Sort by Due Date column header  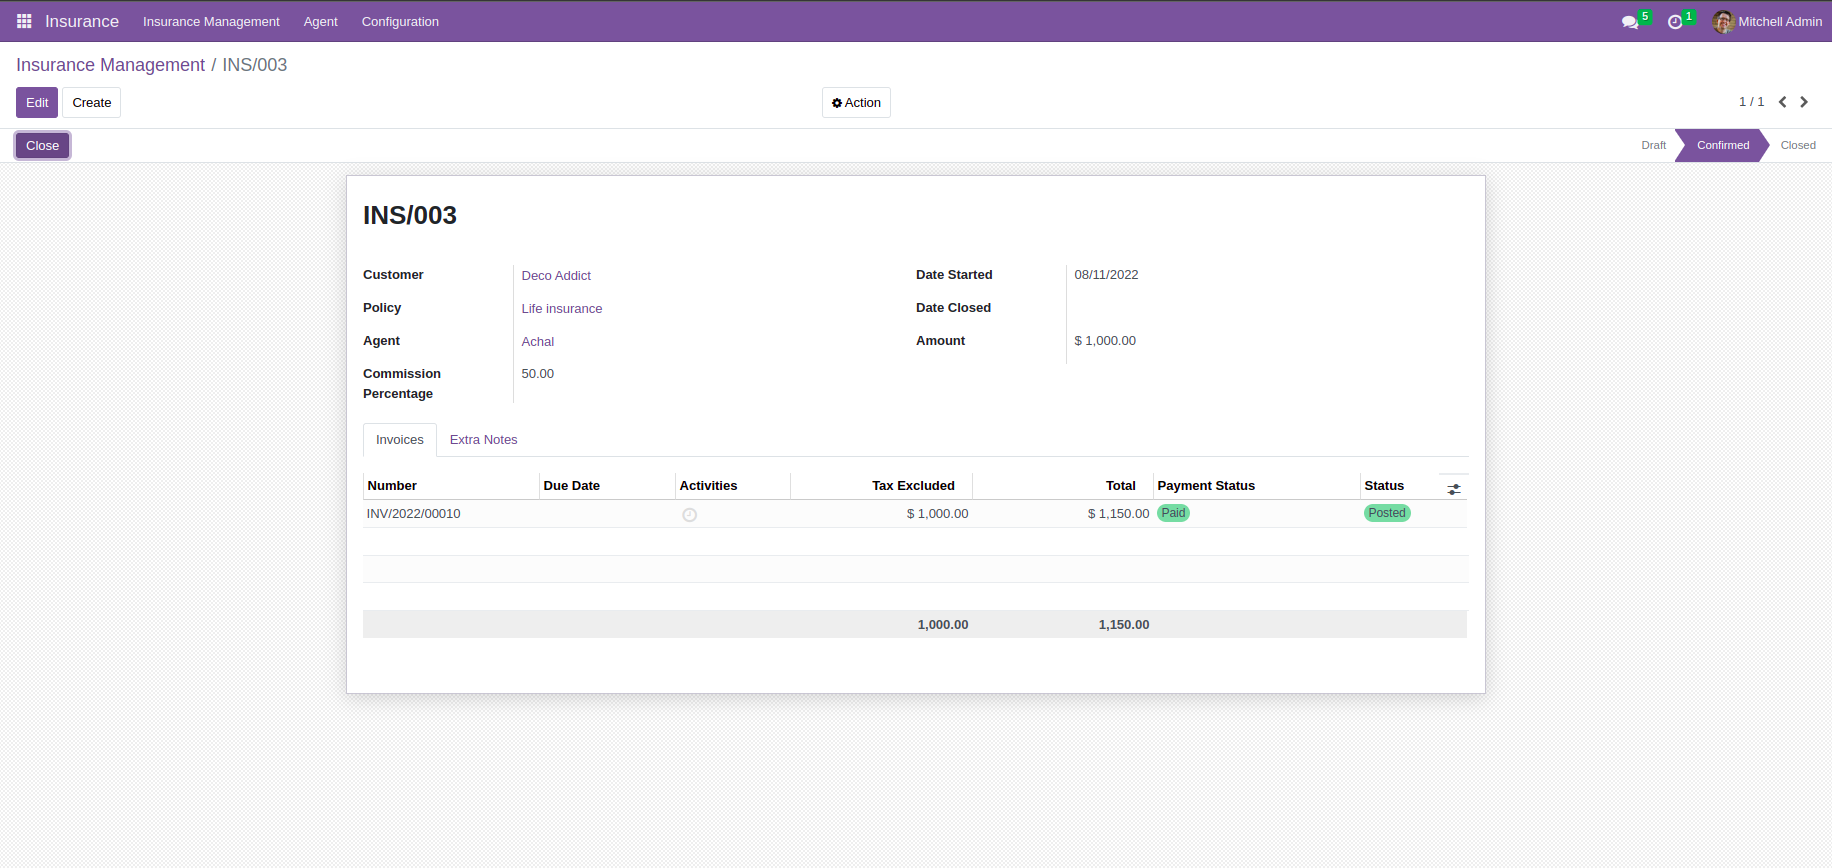tap(607, 486)
